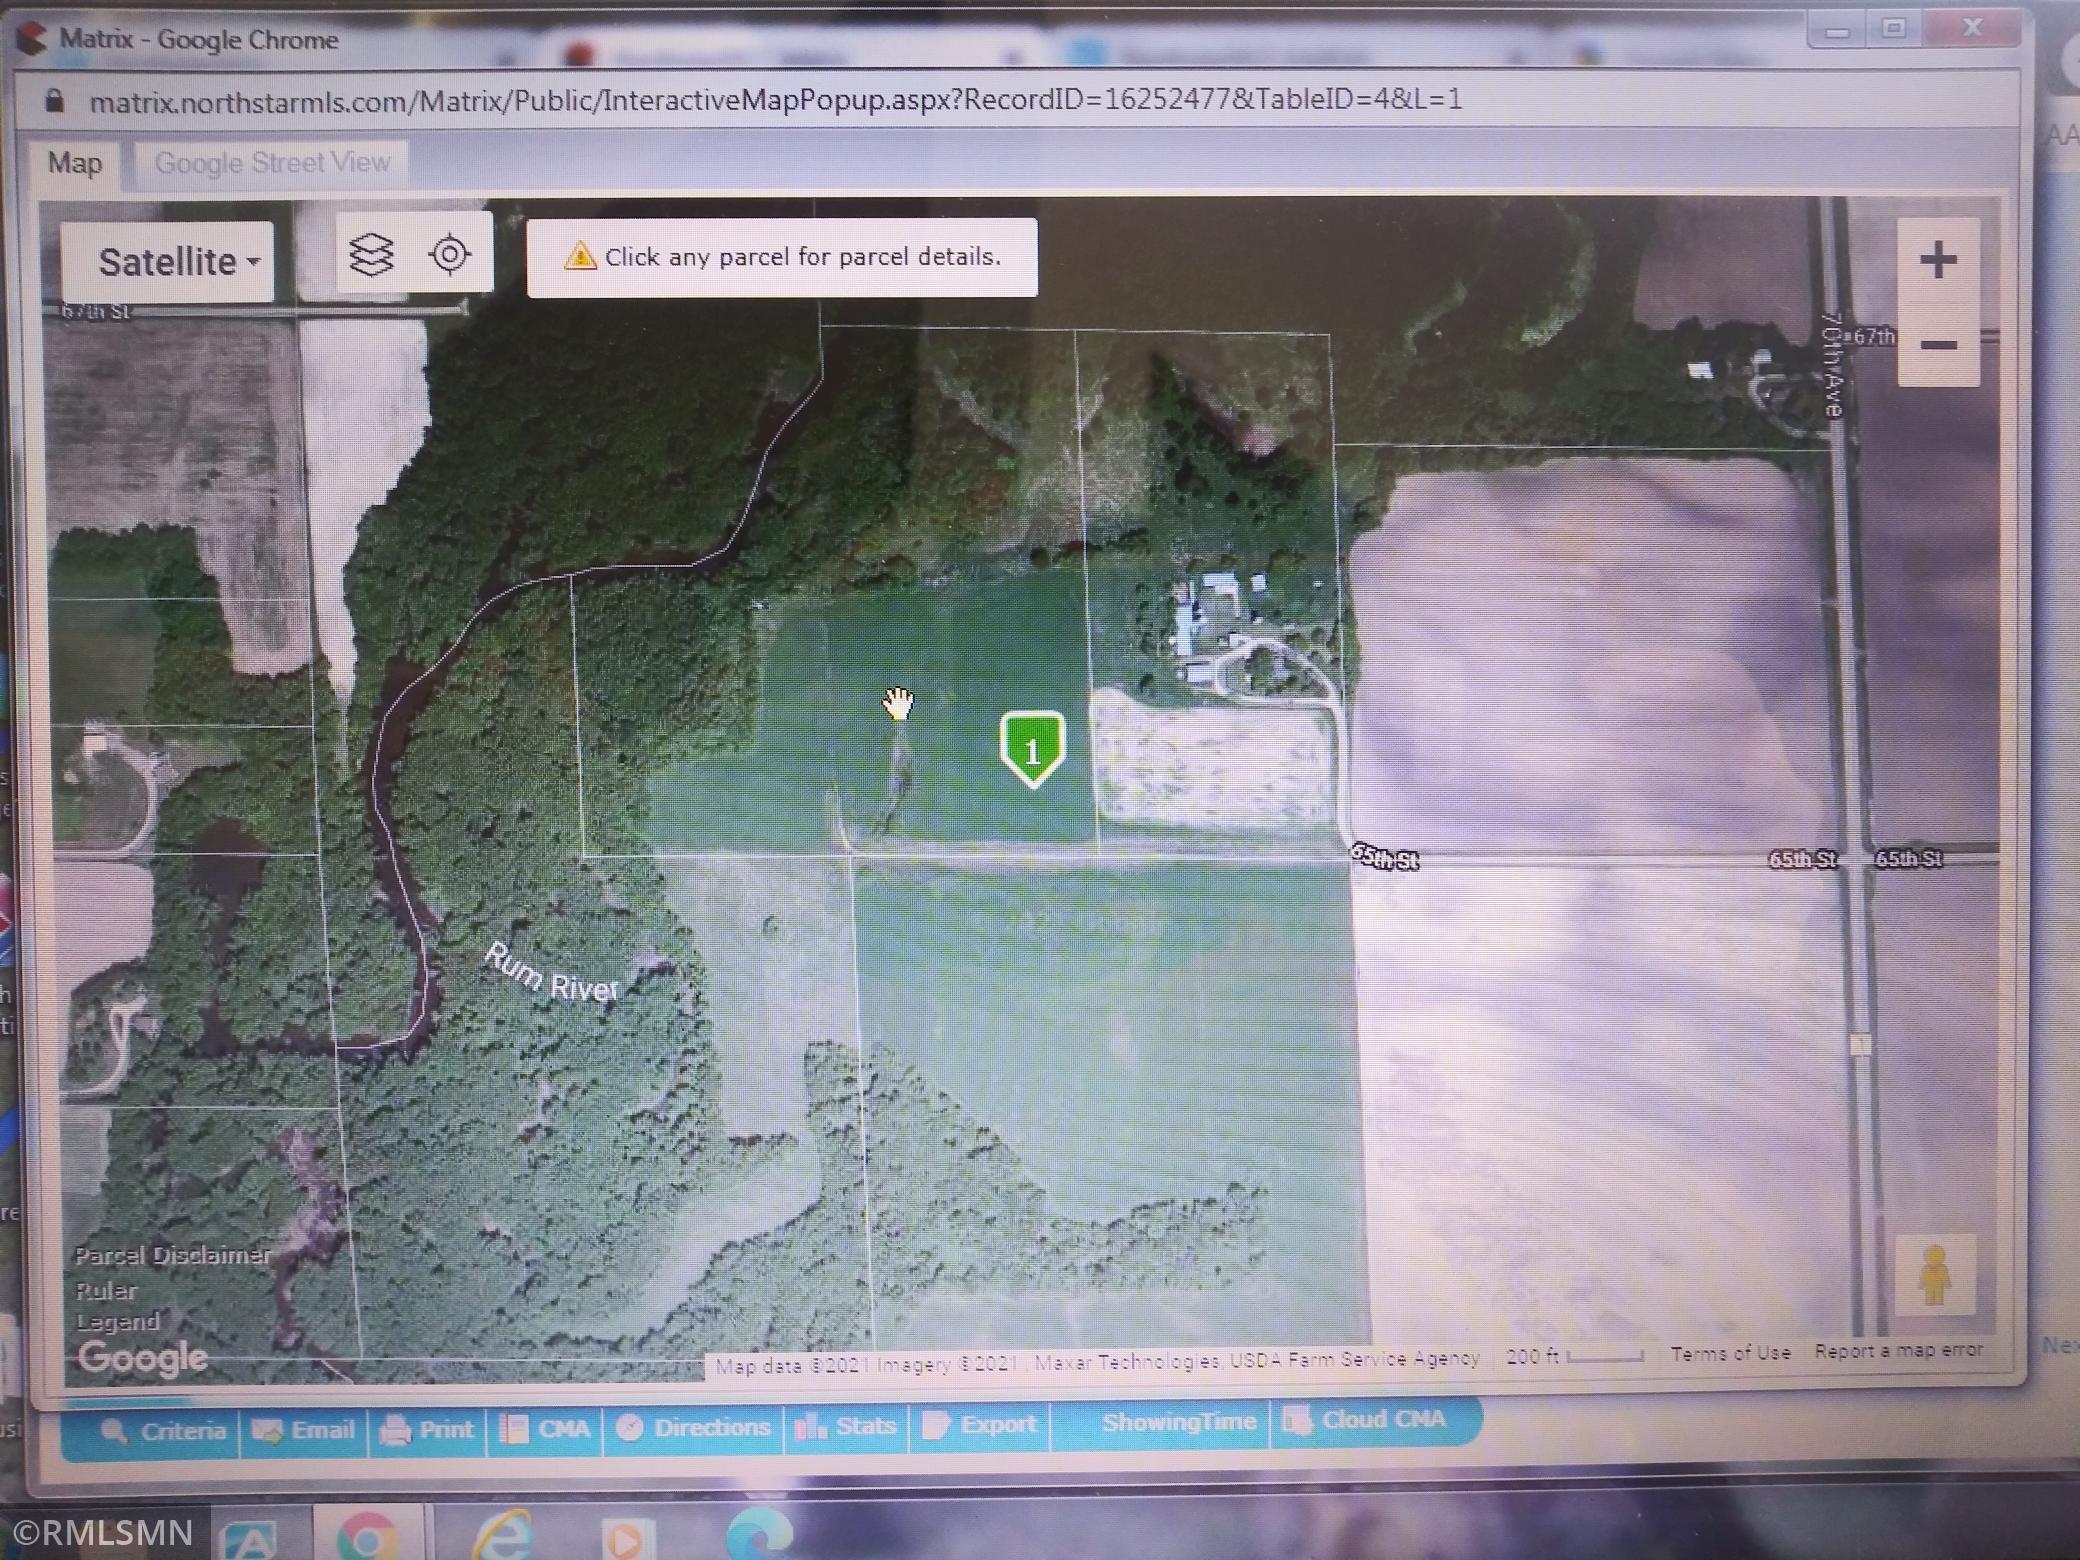Click the locate target crosshair icon
The height and width of the screenshot is (1560, 2080).
point(450,254)
